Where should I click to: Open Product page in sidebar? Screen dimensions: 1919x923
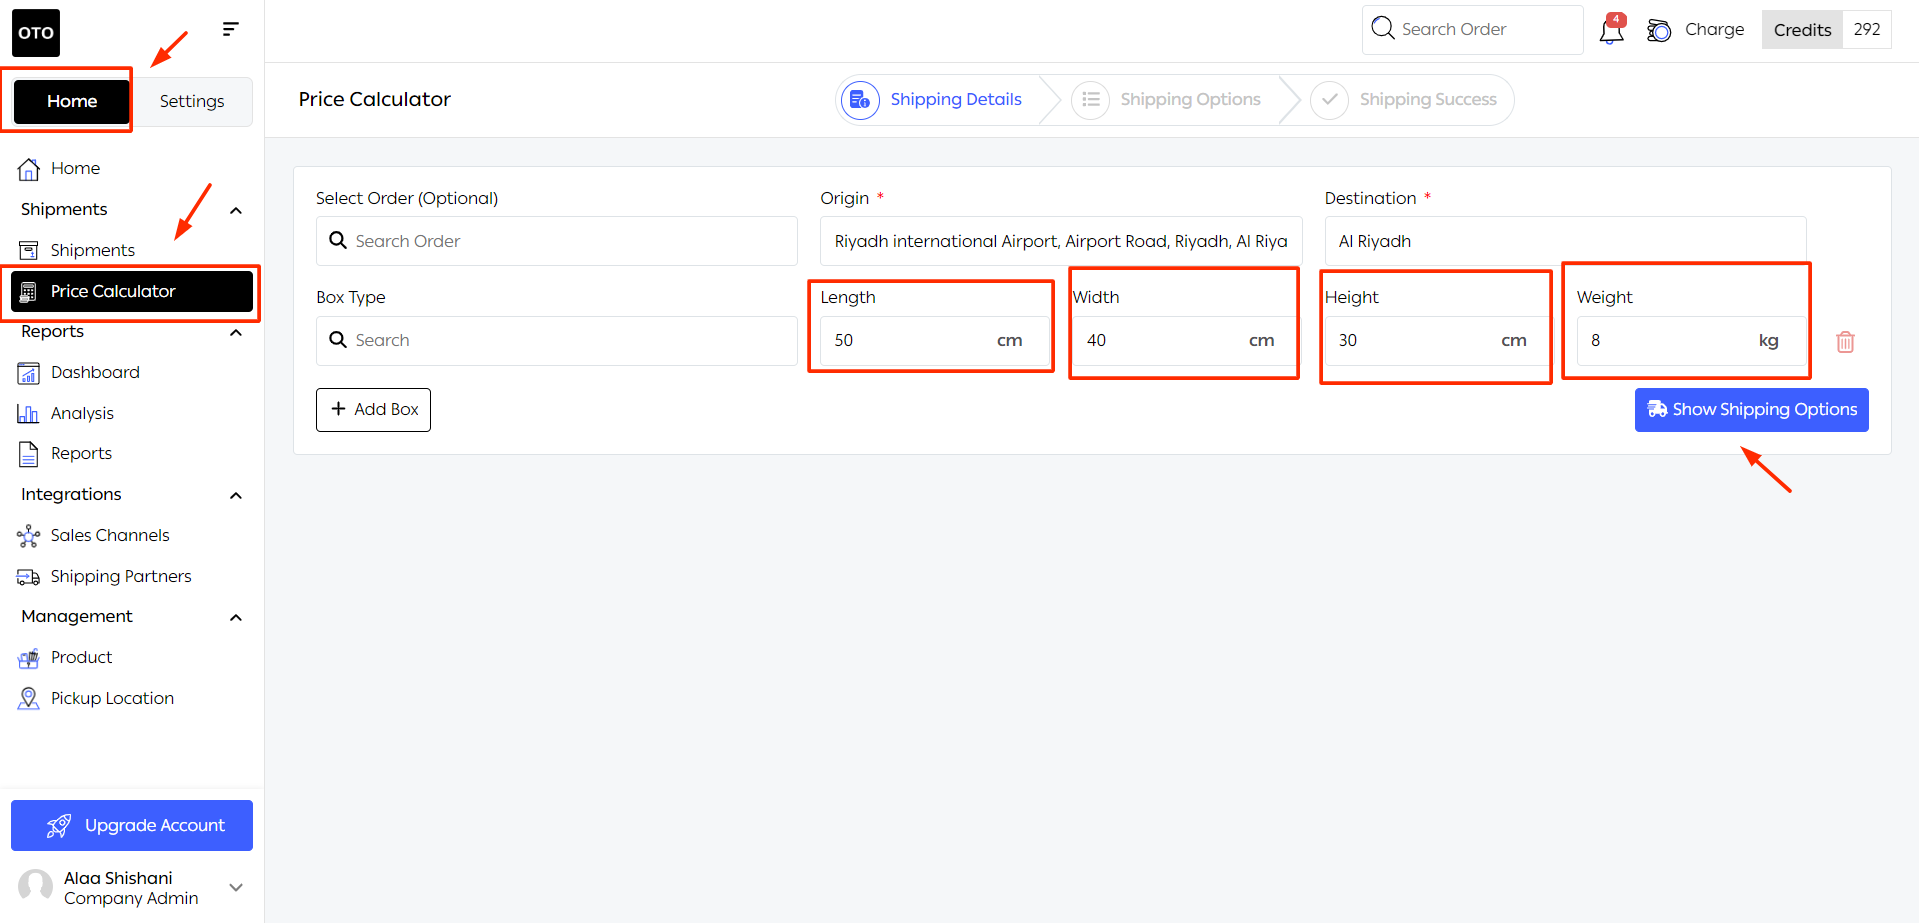pos(81,657)
